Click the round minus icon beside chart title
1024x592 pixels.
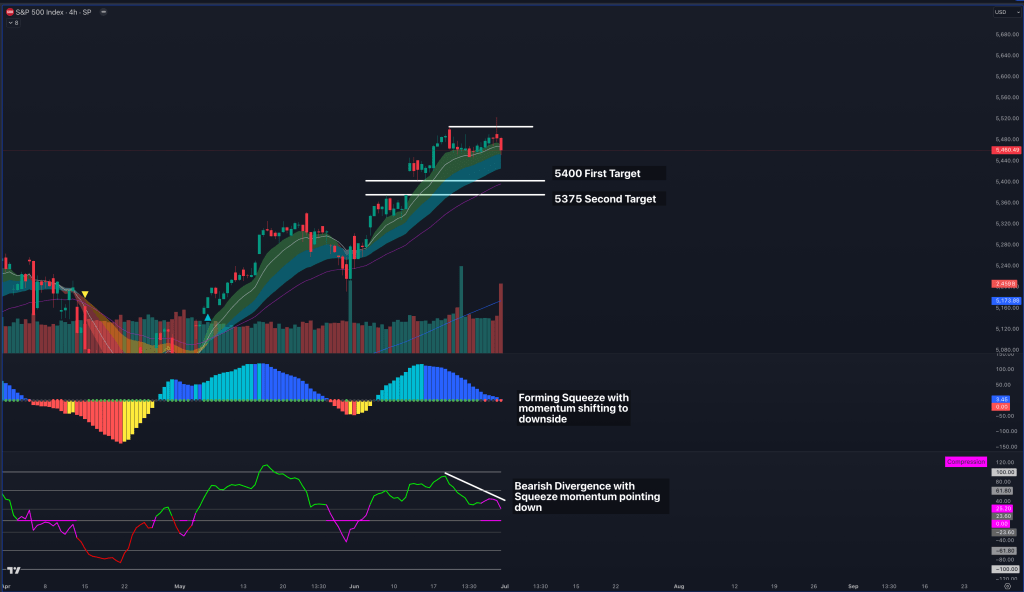pyautogui.click(x=106, y=12)
